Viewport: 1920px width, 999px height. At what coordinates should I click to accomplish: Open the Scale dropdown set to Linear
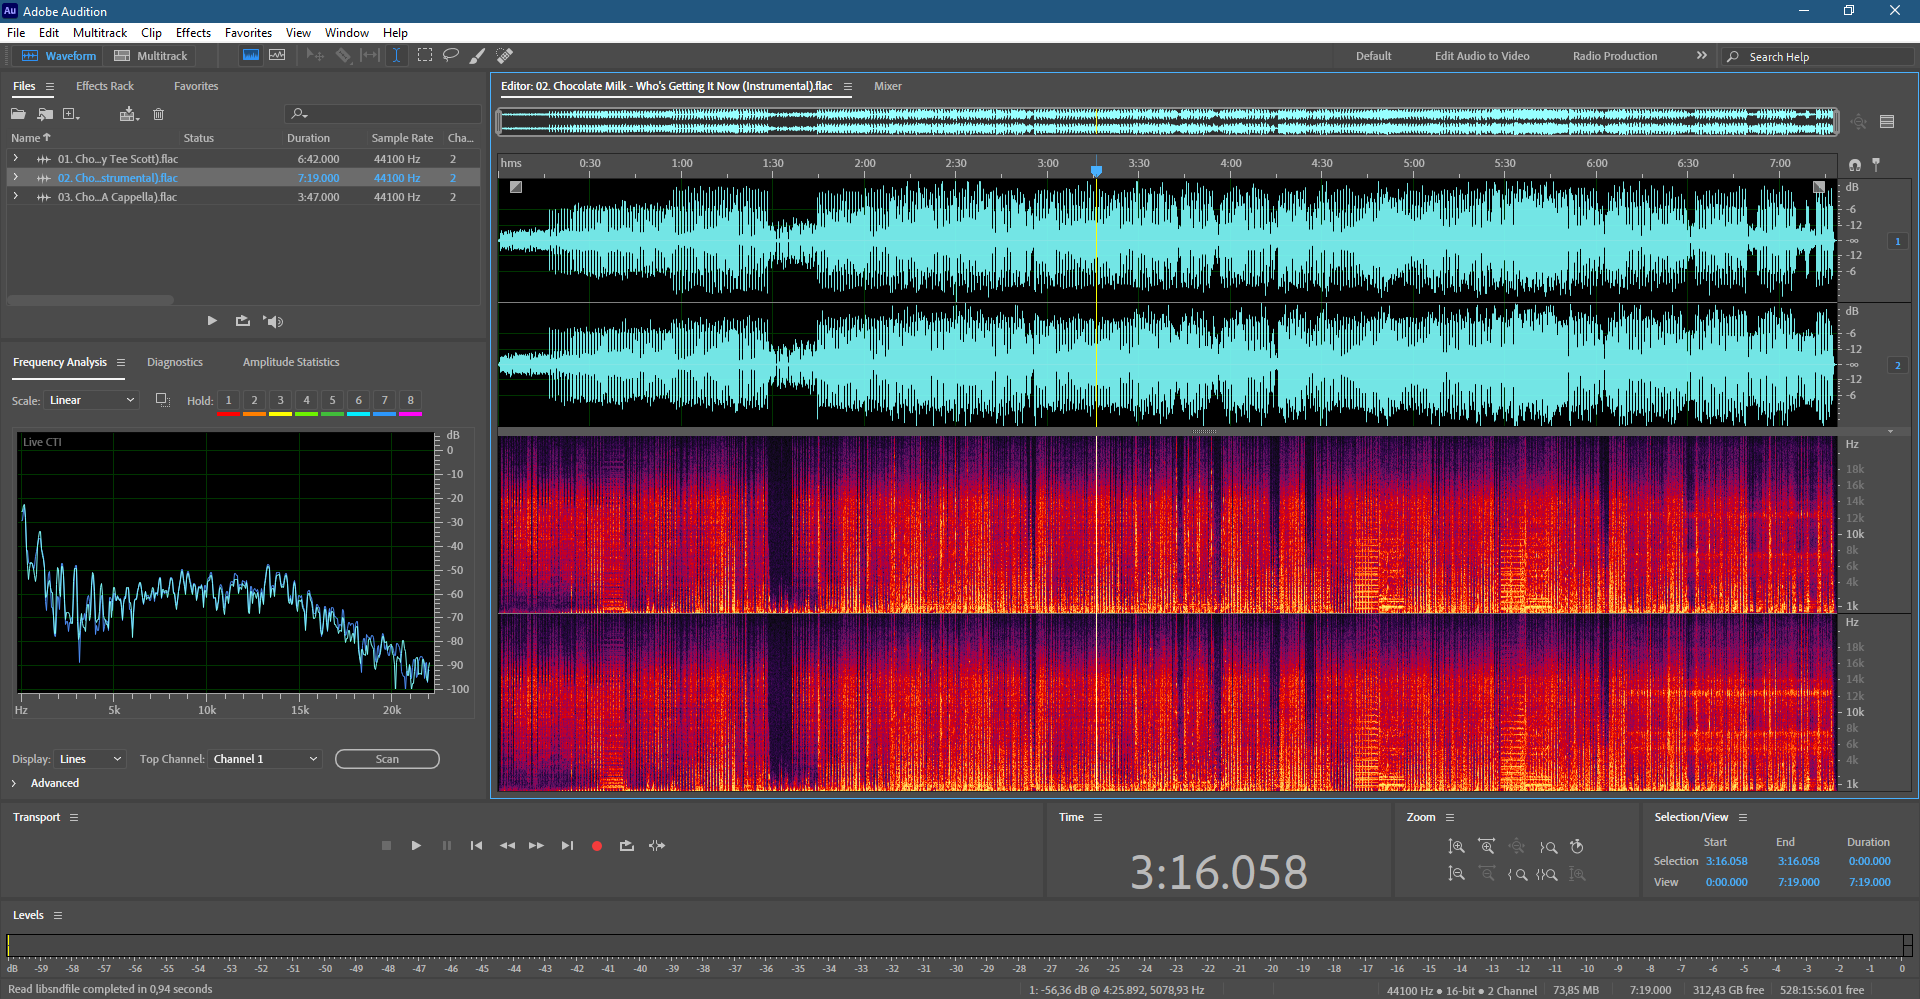tap(91, 400)
